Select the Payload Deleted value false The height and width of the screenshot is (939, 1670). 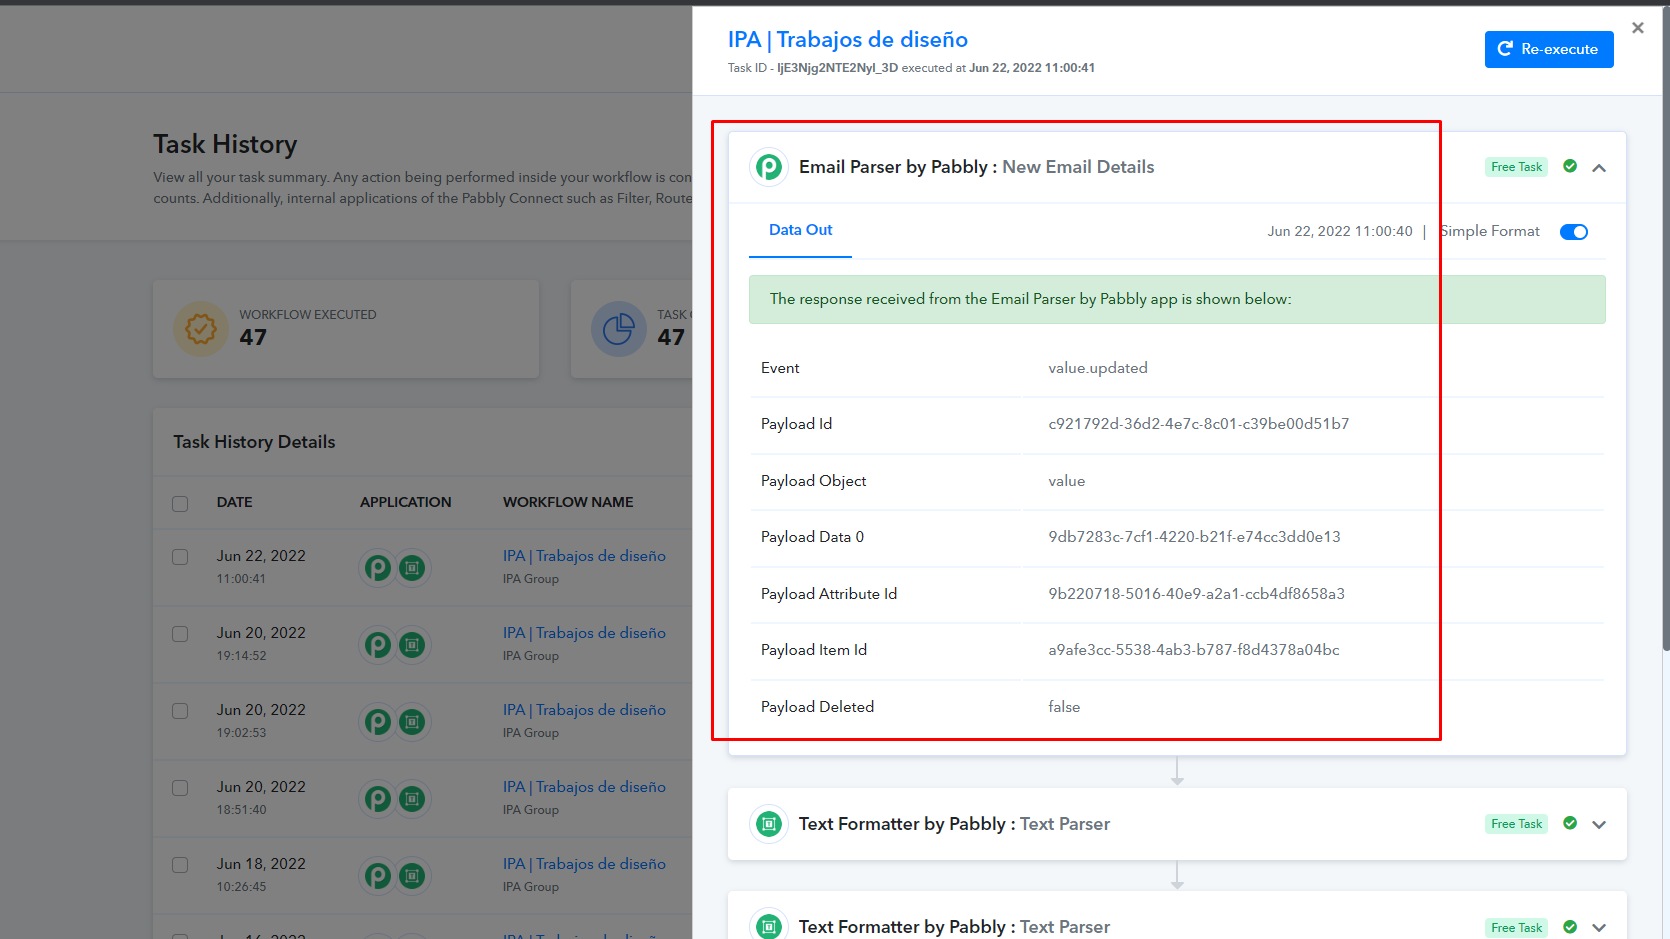coord(1064,707)
